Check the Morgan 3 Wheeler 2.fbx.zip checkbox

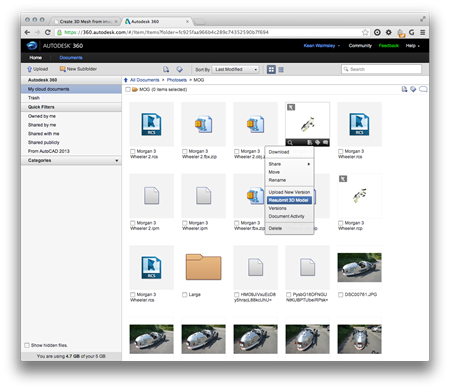point(185,151)
